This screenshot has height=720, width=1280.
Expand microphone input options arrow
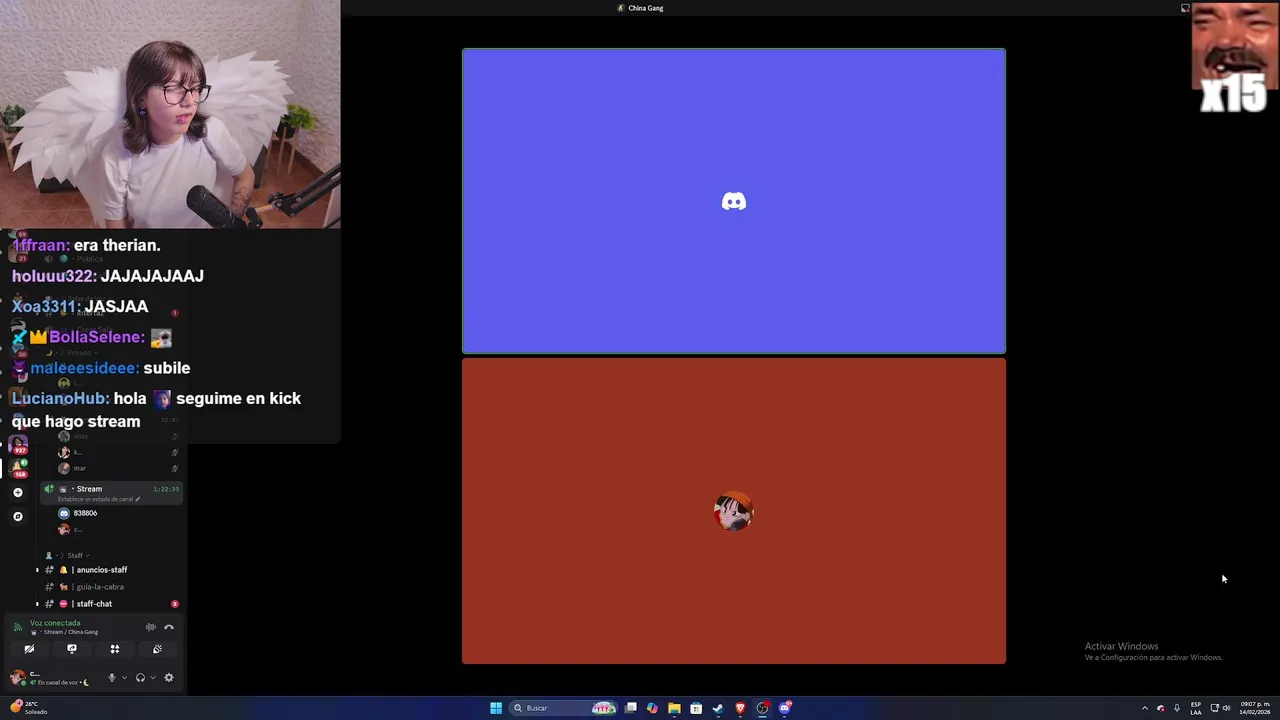click(124, 677)
